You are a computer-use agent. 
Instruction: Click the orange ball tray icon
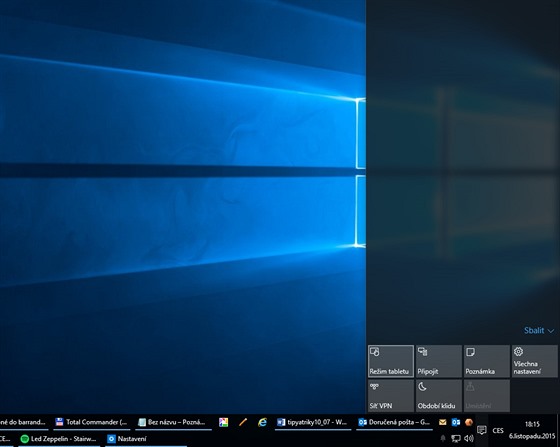pos(469,422)
